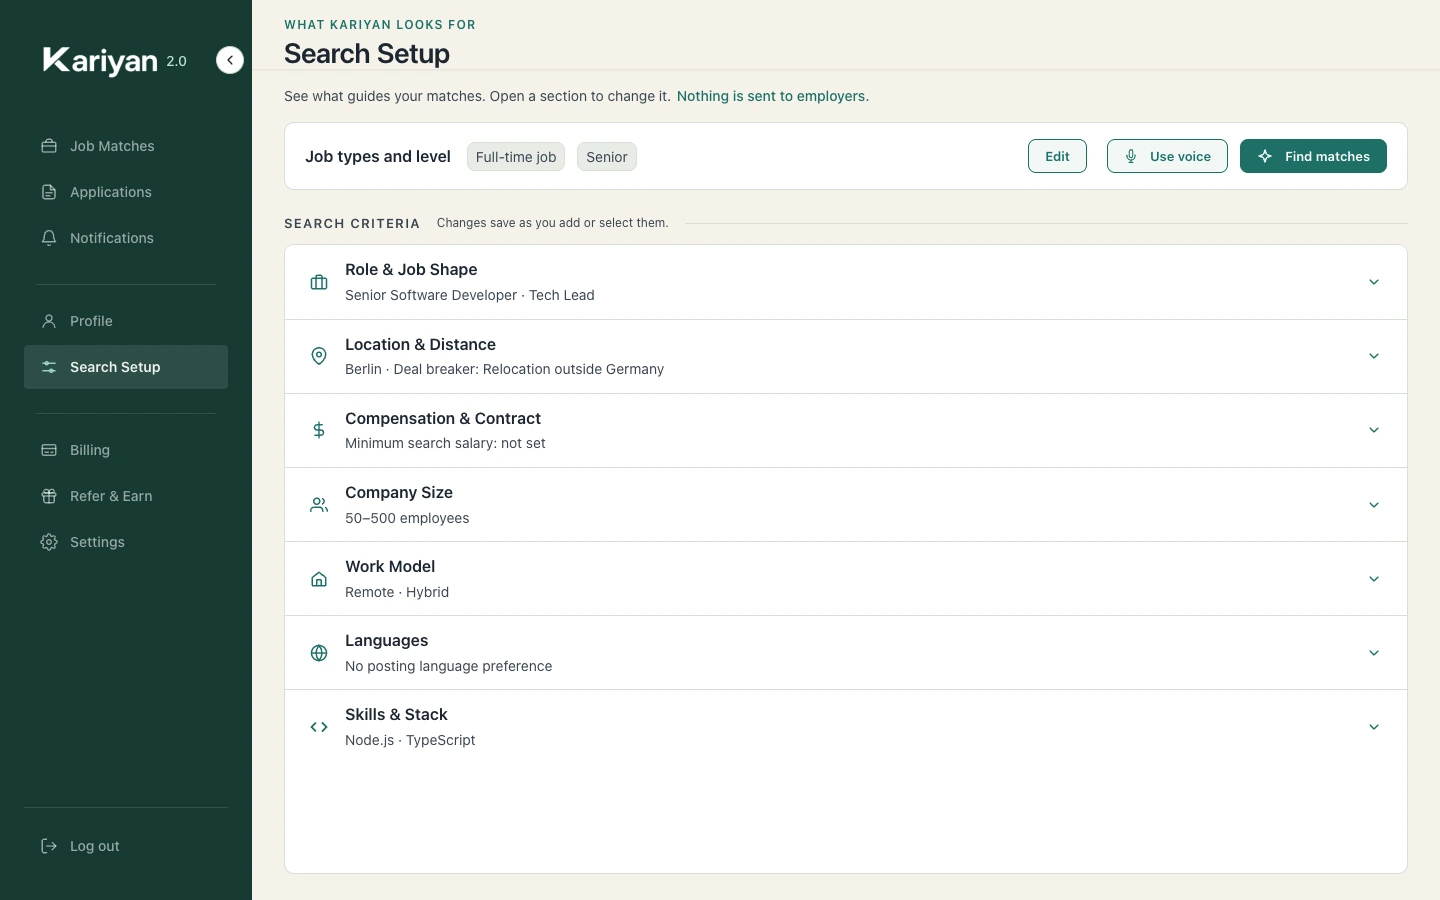1440x900 pixels.
Task: Click the document icon beside Applications
Action: (x=49, y=192)
